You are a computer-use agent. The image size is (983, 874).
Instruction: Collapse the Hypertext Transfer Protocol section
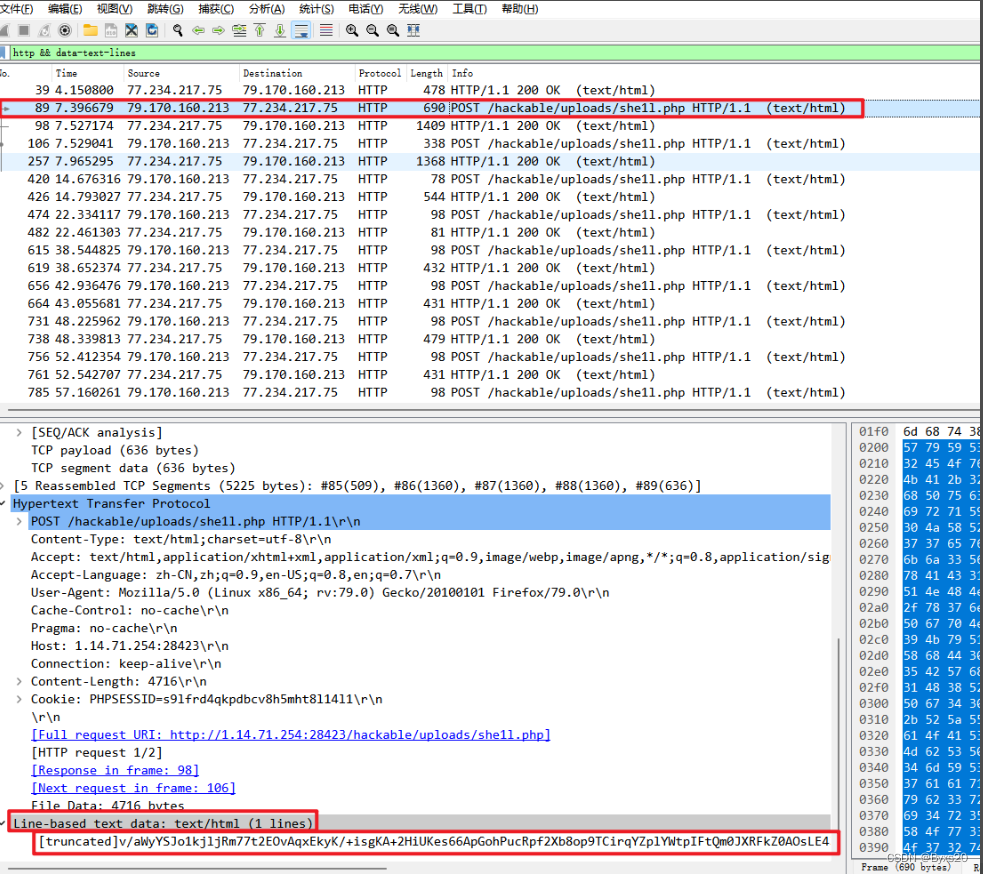pos(9,503)
